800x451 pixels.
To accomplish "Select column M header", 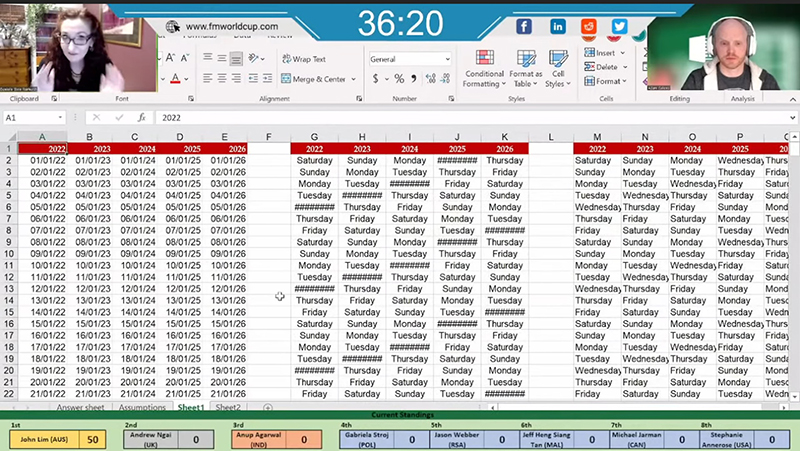I will point(597,137).
